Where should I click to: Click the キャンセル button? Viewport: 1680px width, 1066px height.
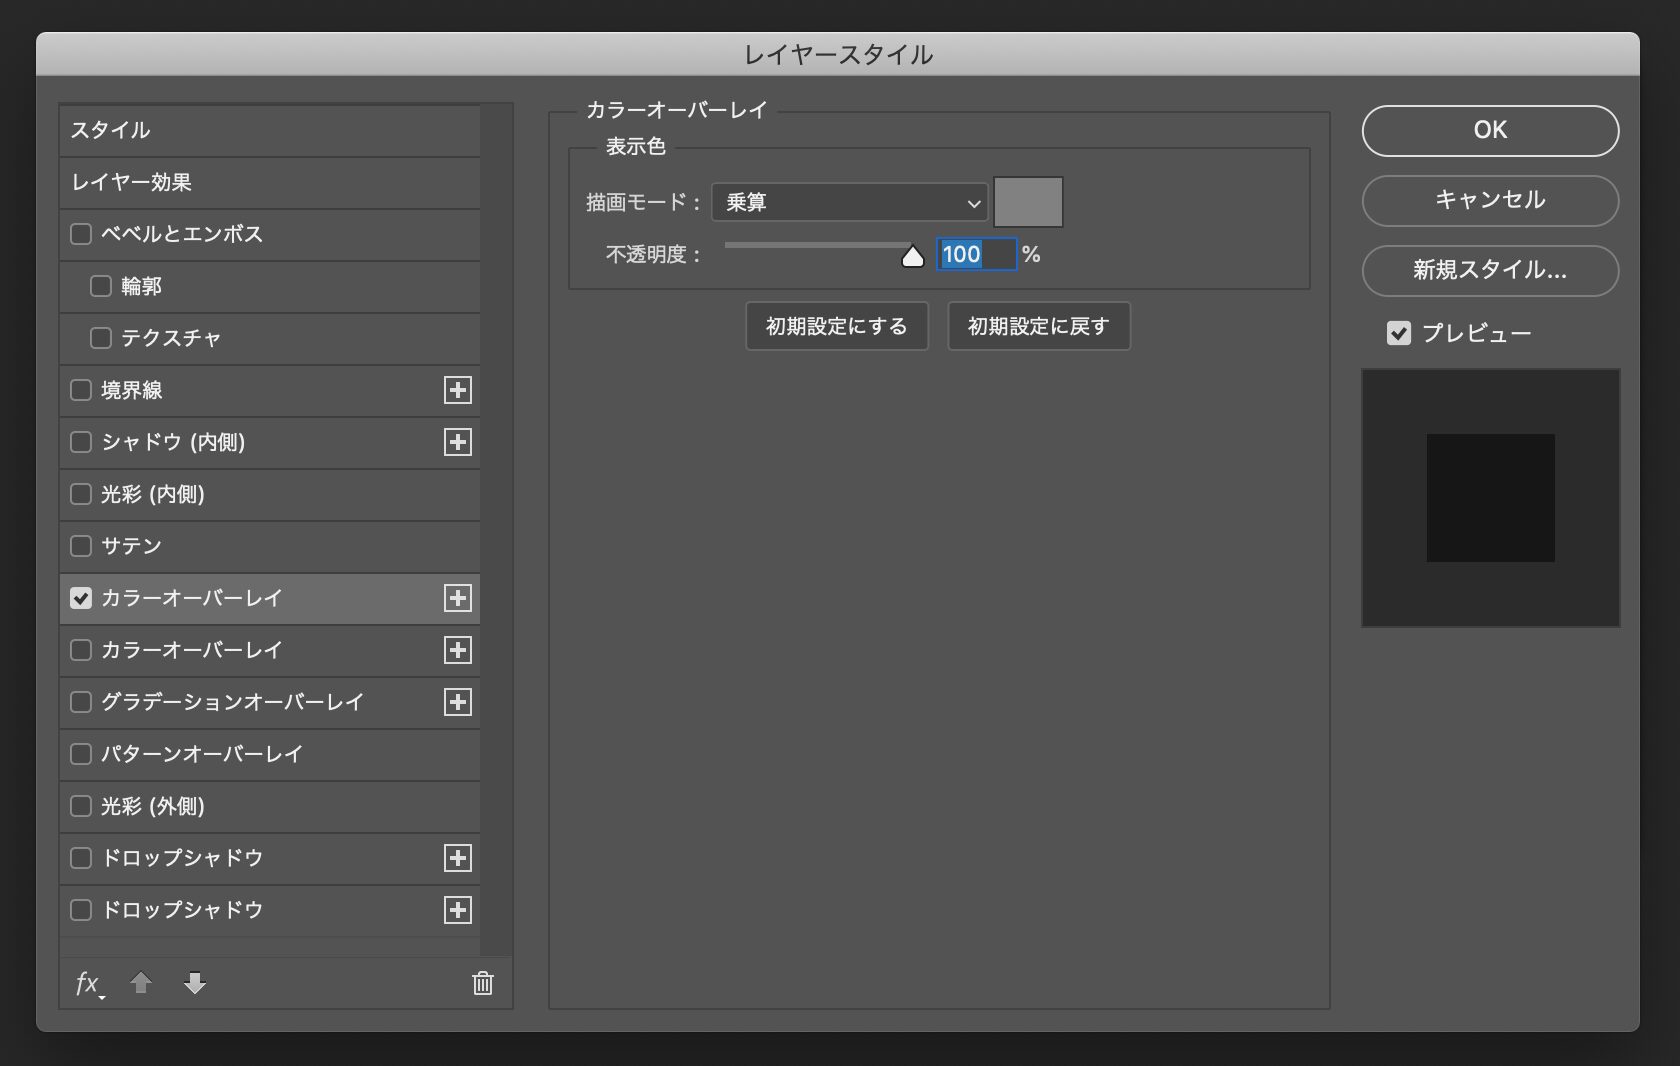coord(1490,200)
